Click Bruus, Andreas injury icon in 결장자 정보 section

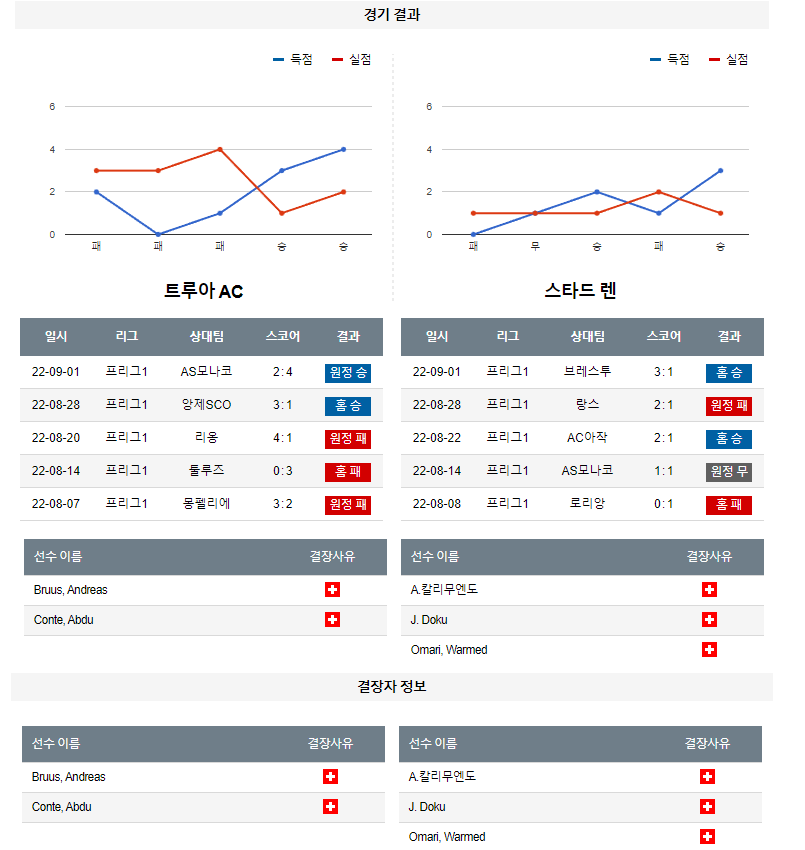click(330, 776)
